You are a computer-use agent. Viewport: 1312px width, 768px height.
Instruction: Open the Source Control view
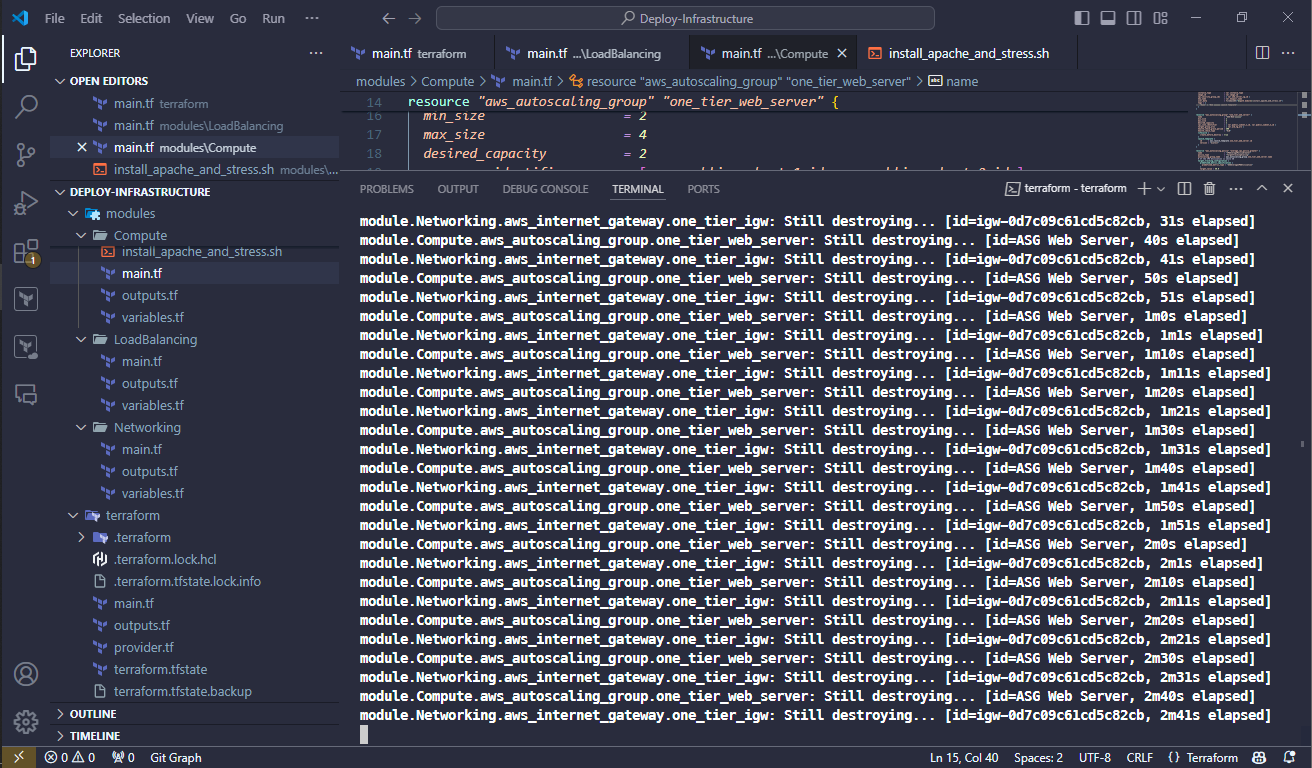pos(26,155)
